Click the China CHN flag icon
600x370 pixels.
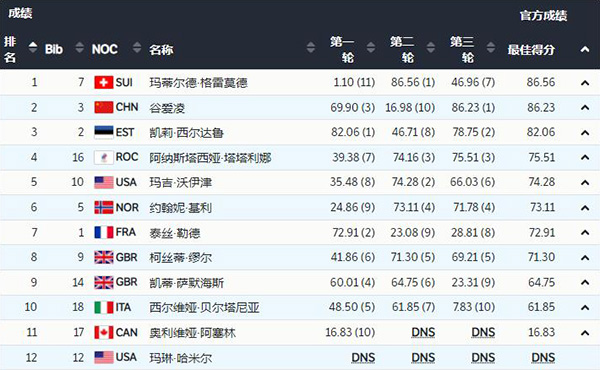[x=104, y=107]
